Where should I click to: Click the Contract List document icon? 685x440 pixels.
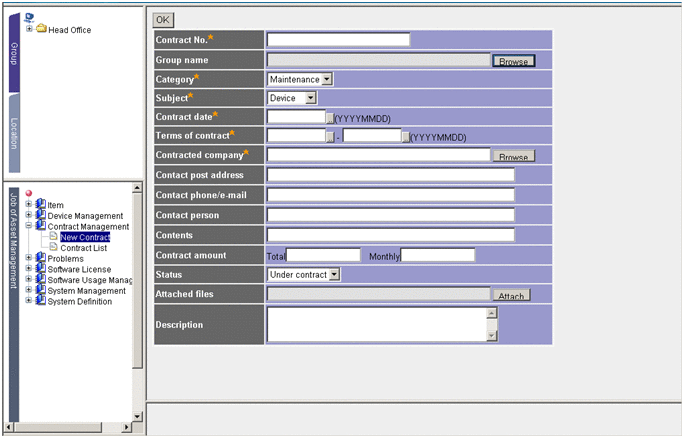coord(54,247)
